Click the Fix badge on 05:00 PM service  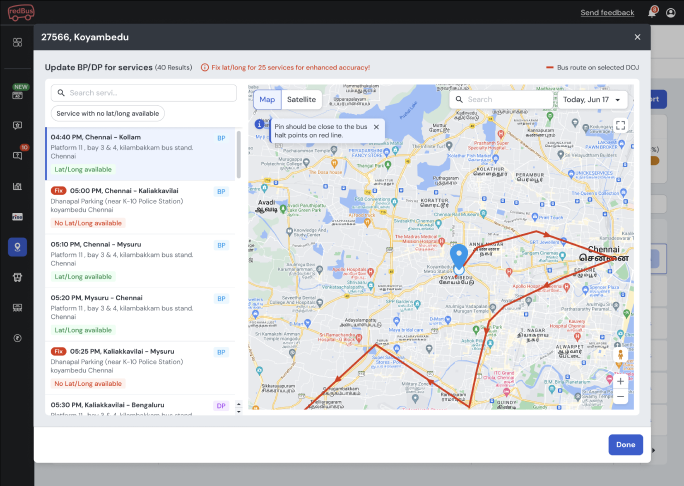58,191
